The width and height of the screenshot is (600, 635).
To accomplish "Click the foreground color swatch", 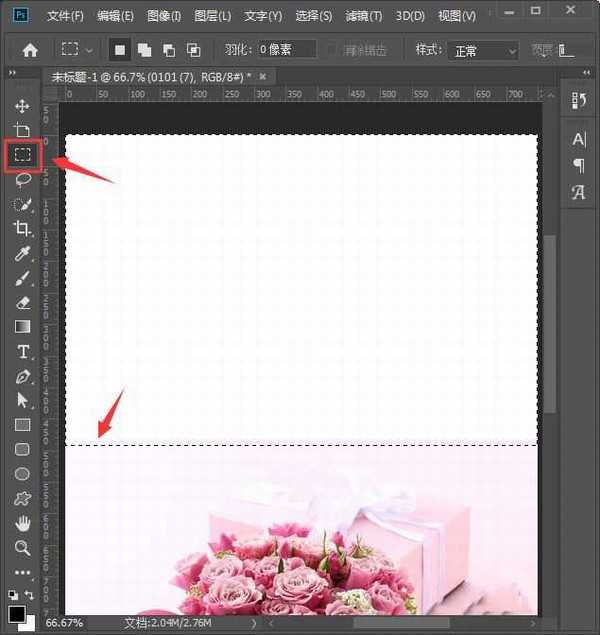I will pos(17,613).
